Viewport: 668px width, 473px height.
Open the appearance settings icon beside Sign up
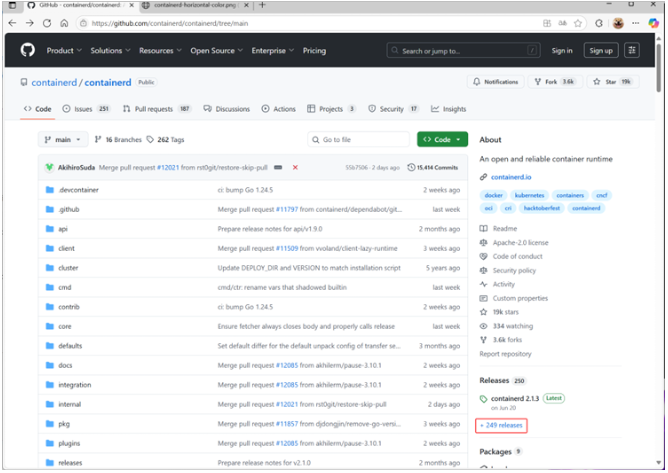632,50
